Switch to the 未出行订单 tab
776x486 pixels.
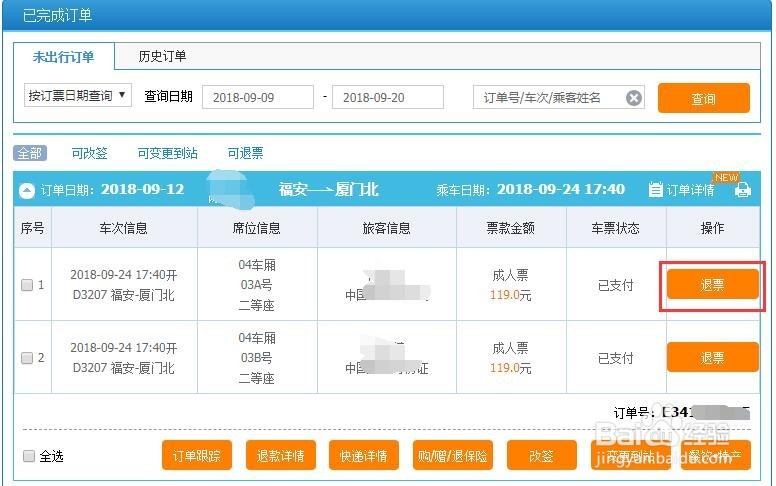63,56
